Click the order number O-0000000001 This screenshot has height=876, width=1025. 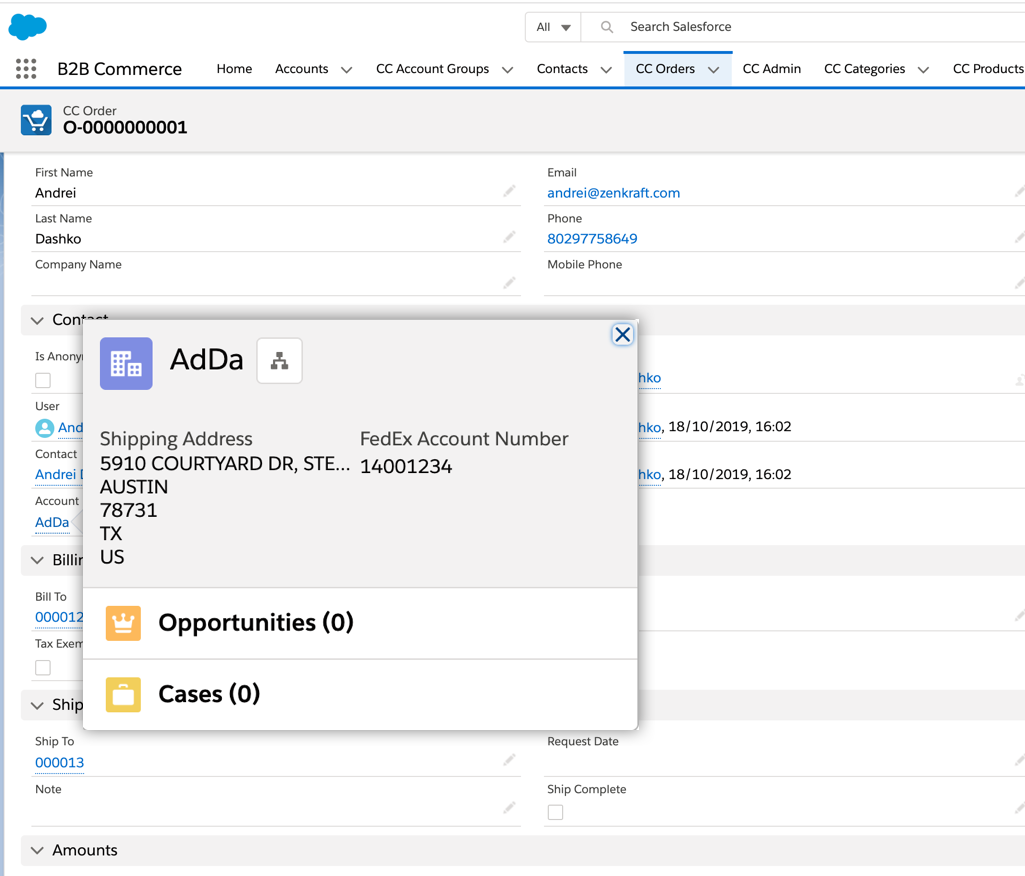125,127
